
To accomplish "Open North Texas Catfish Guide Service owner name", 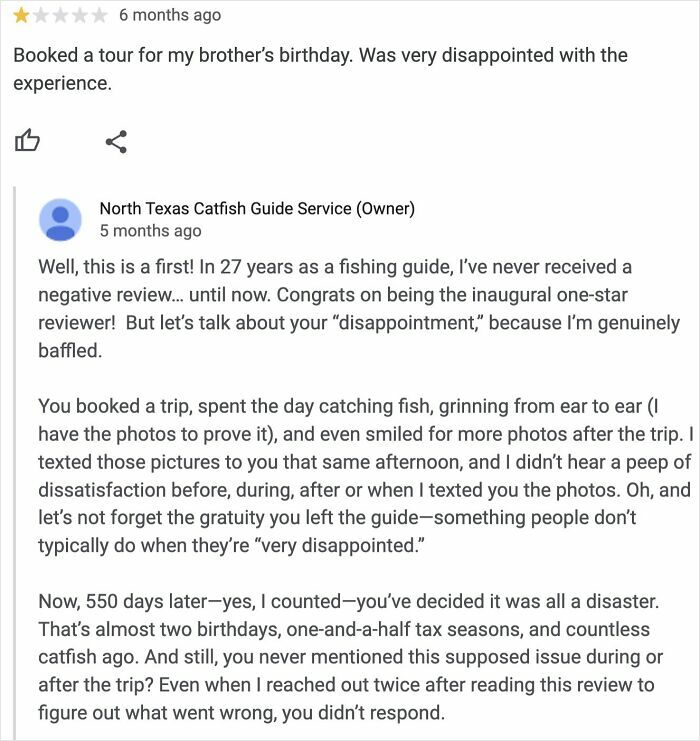I will click(256, 208).
